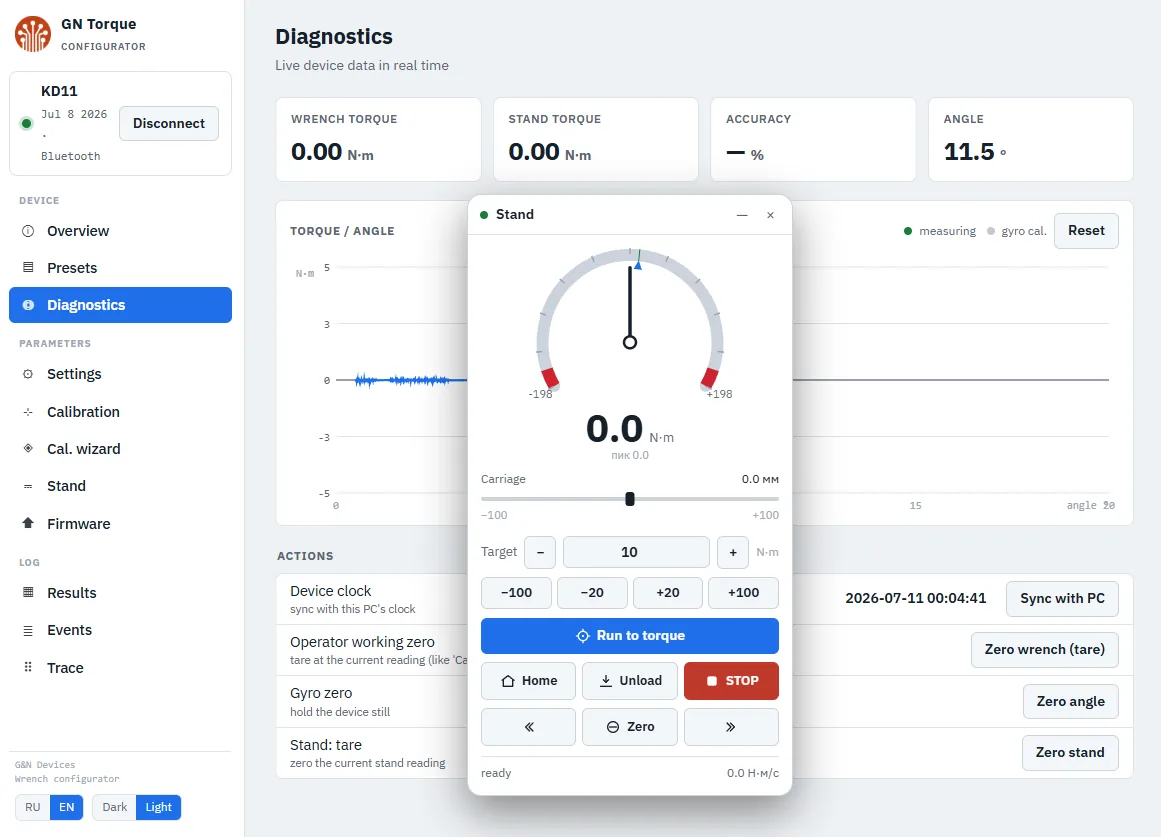Click the Firmware upload arrow icon

(28, 523)
